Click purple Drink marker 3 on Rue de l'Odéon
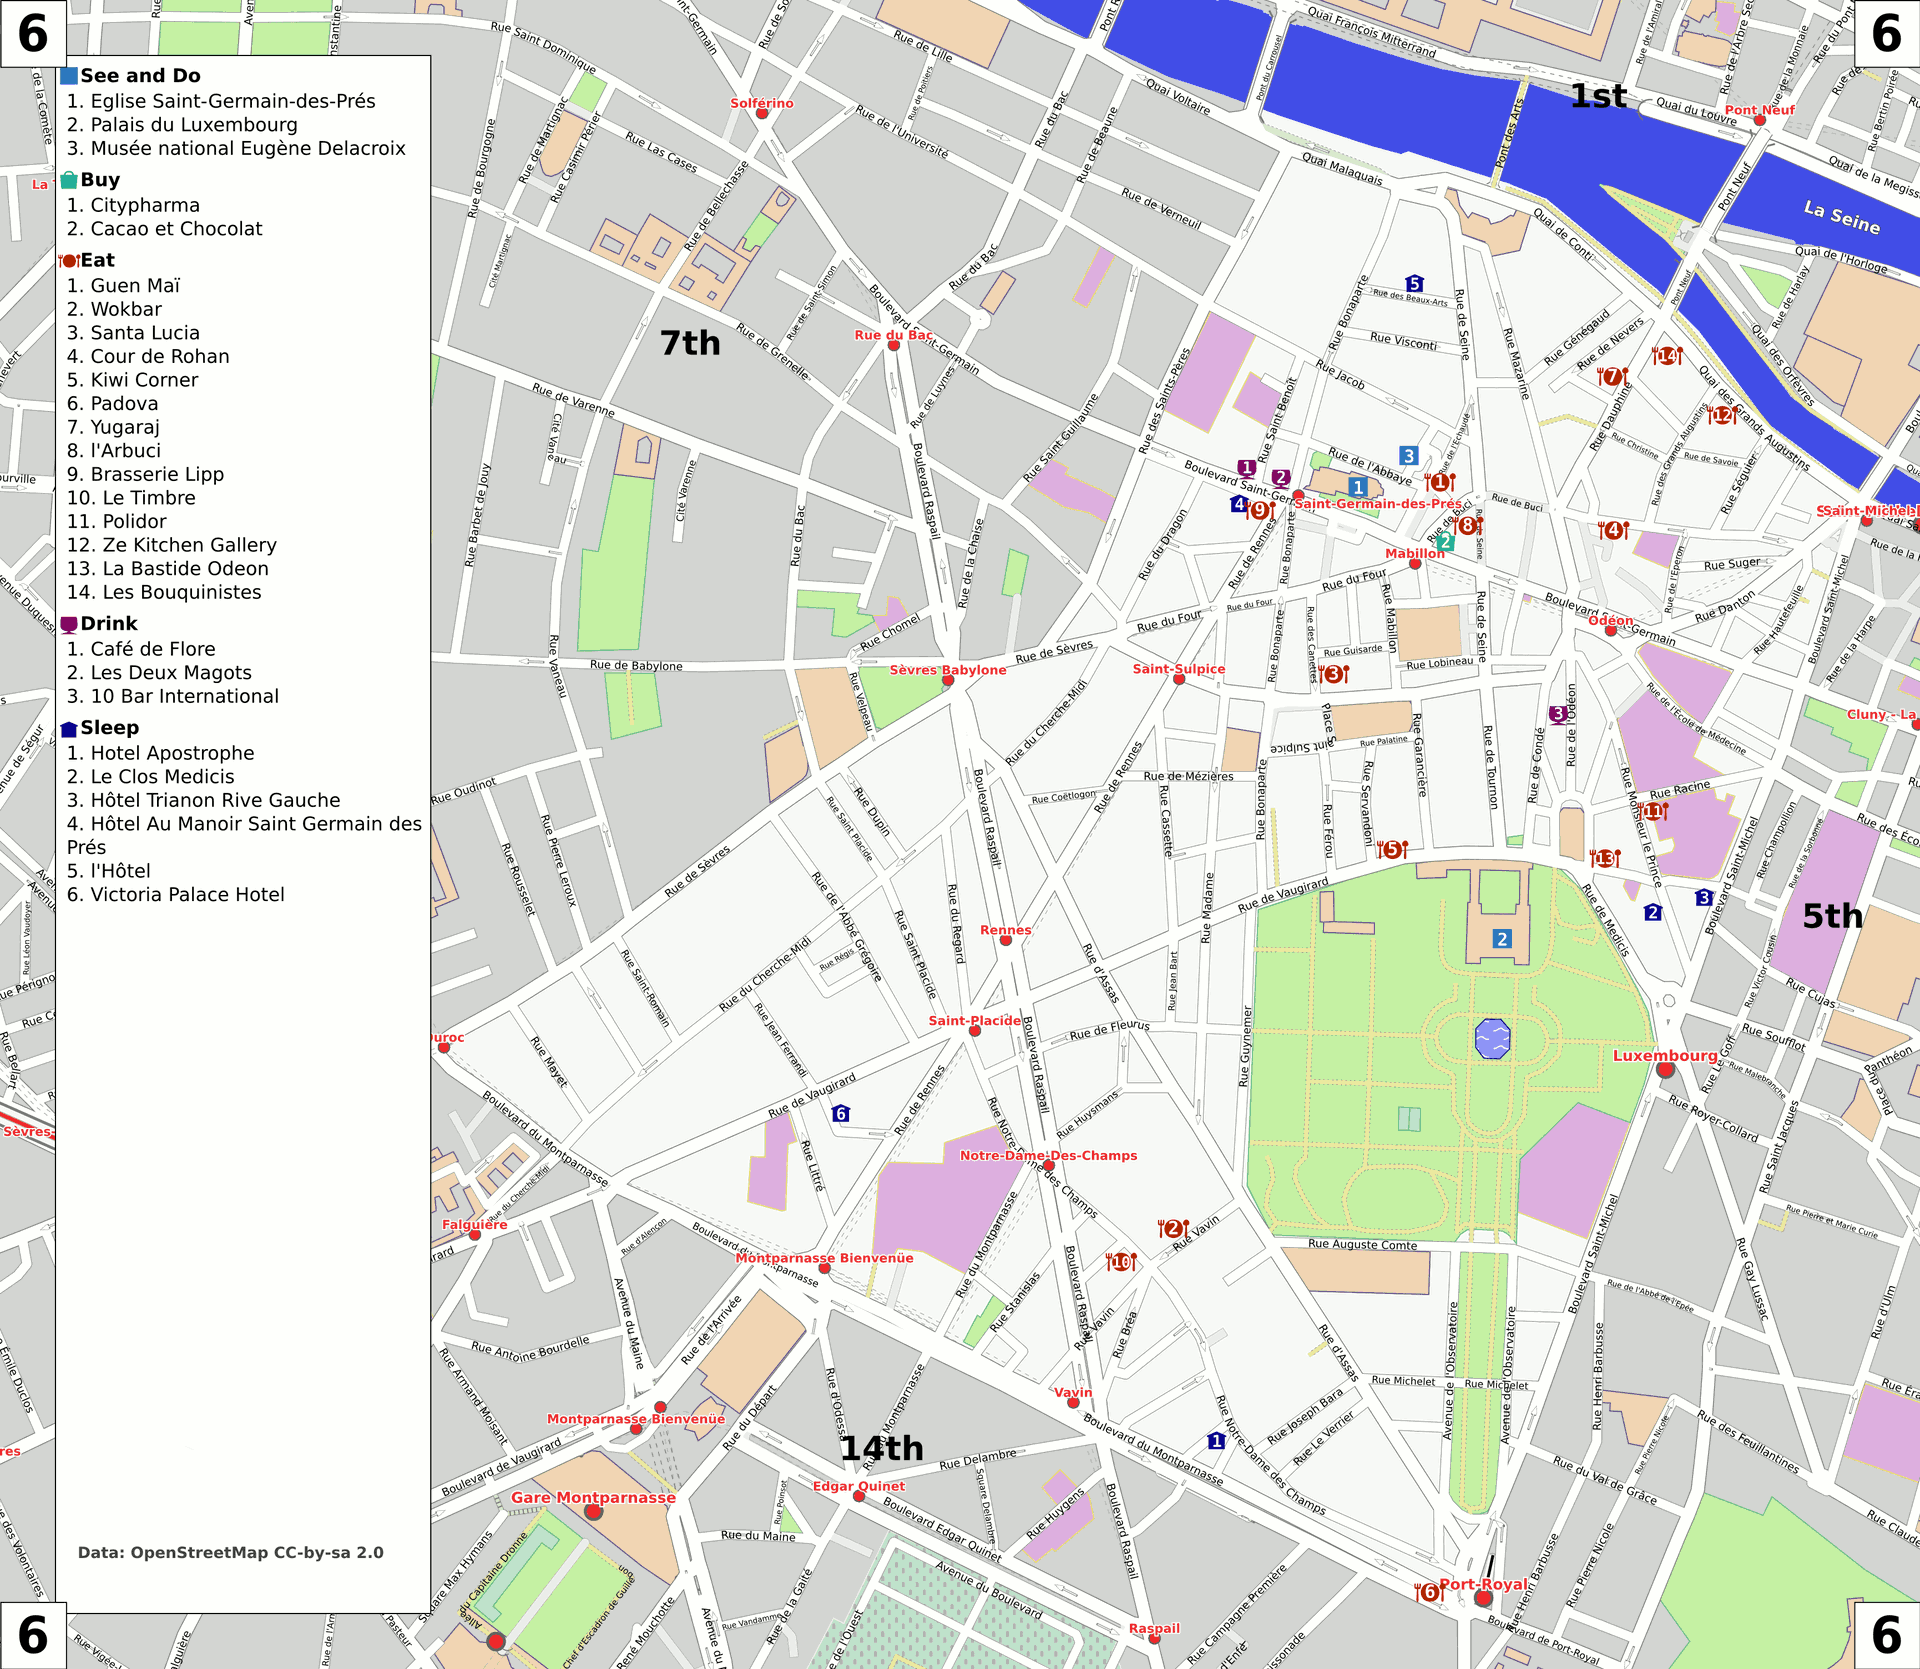The image size is (1920, 1669). click(x=1558, y=714)
